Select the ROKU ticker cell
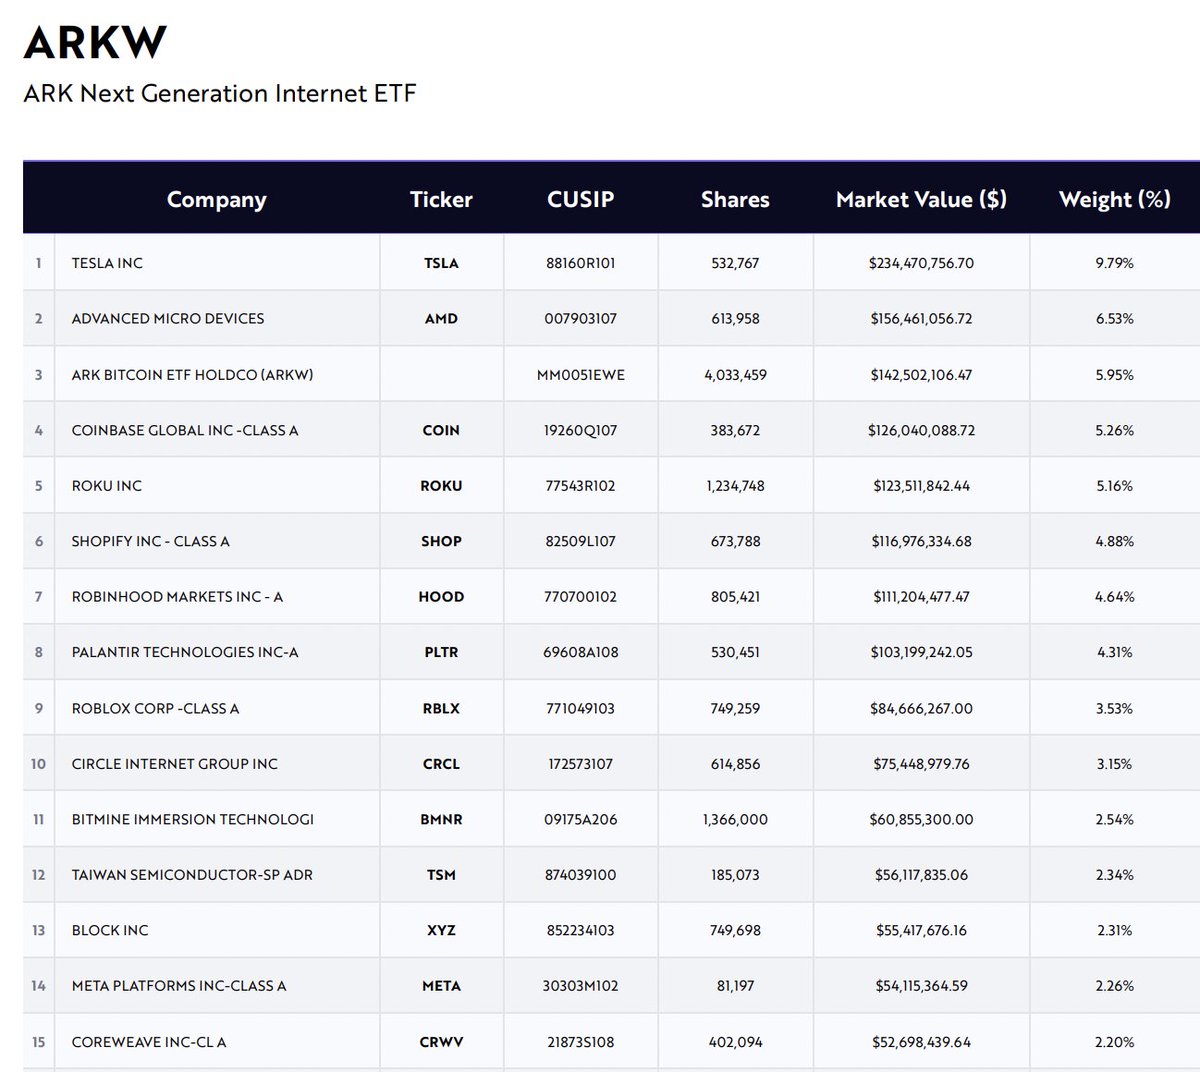The width and height of the screenshot is (1200, 1072). pos(441,486)
